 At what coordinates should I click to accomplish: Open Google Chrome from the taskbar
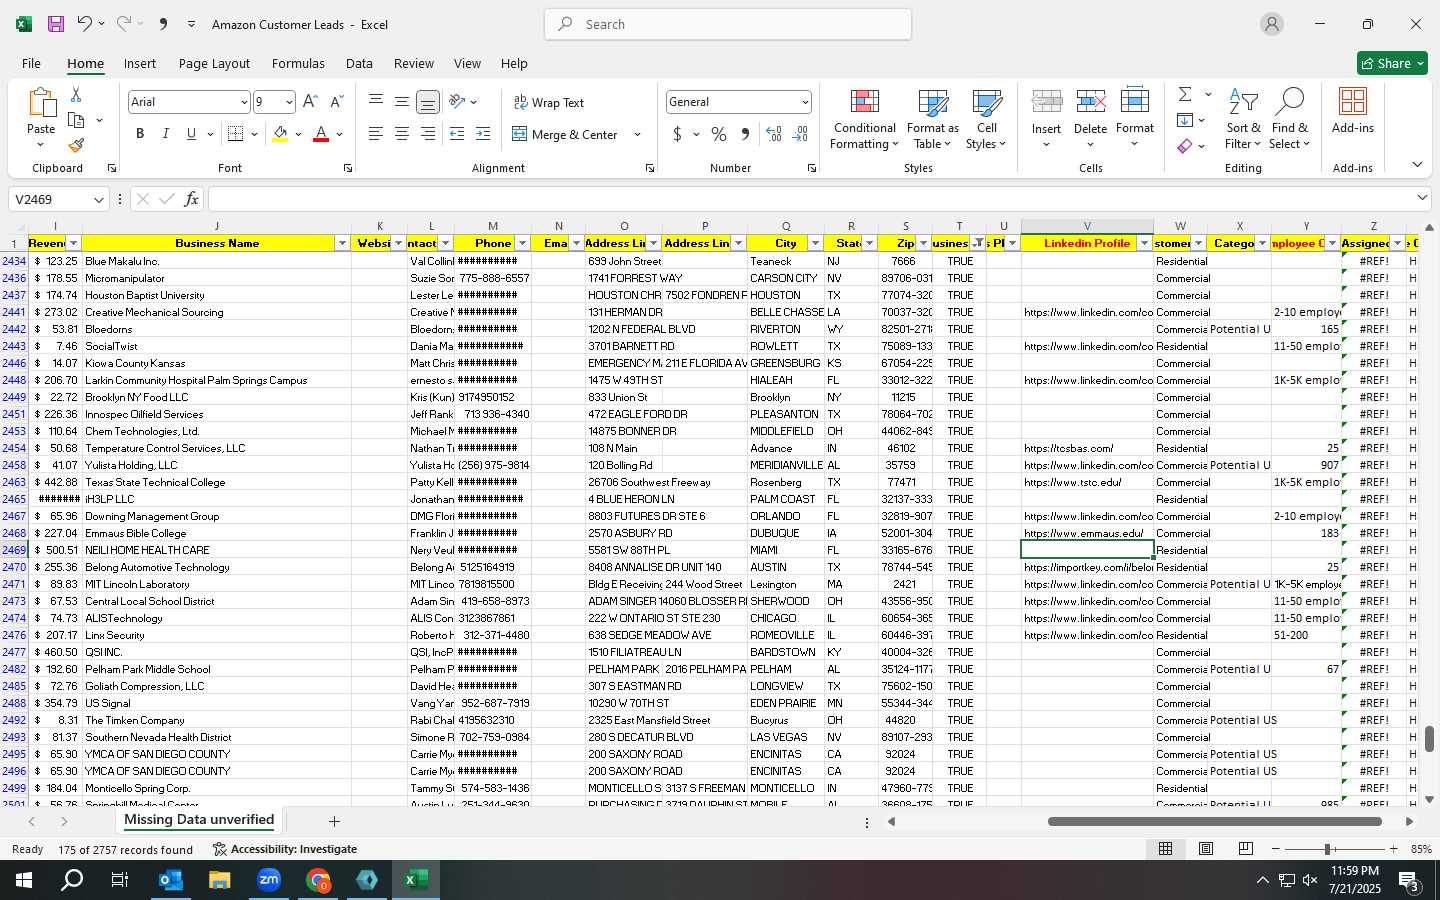click(x=318, y=880)
